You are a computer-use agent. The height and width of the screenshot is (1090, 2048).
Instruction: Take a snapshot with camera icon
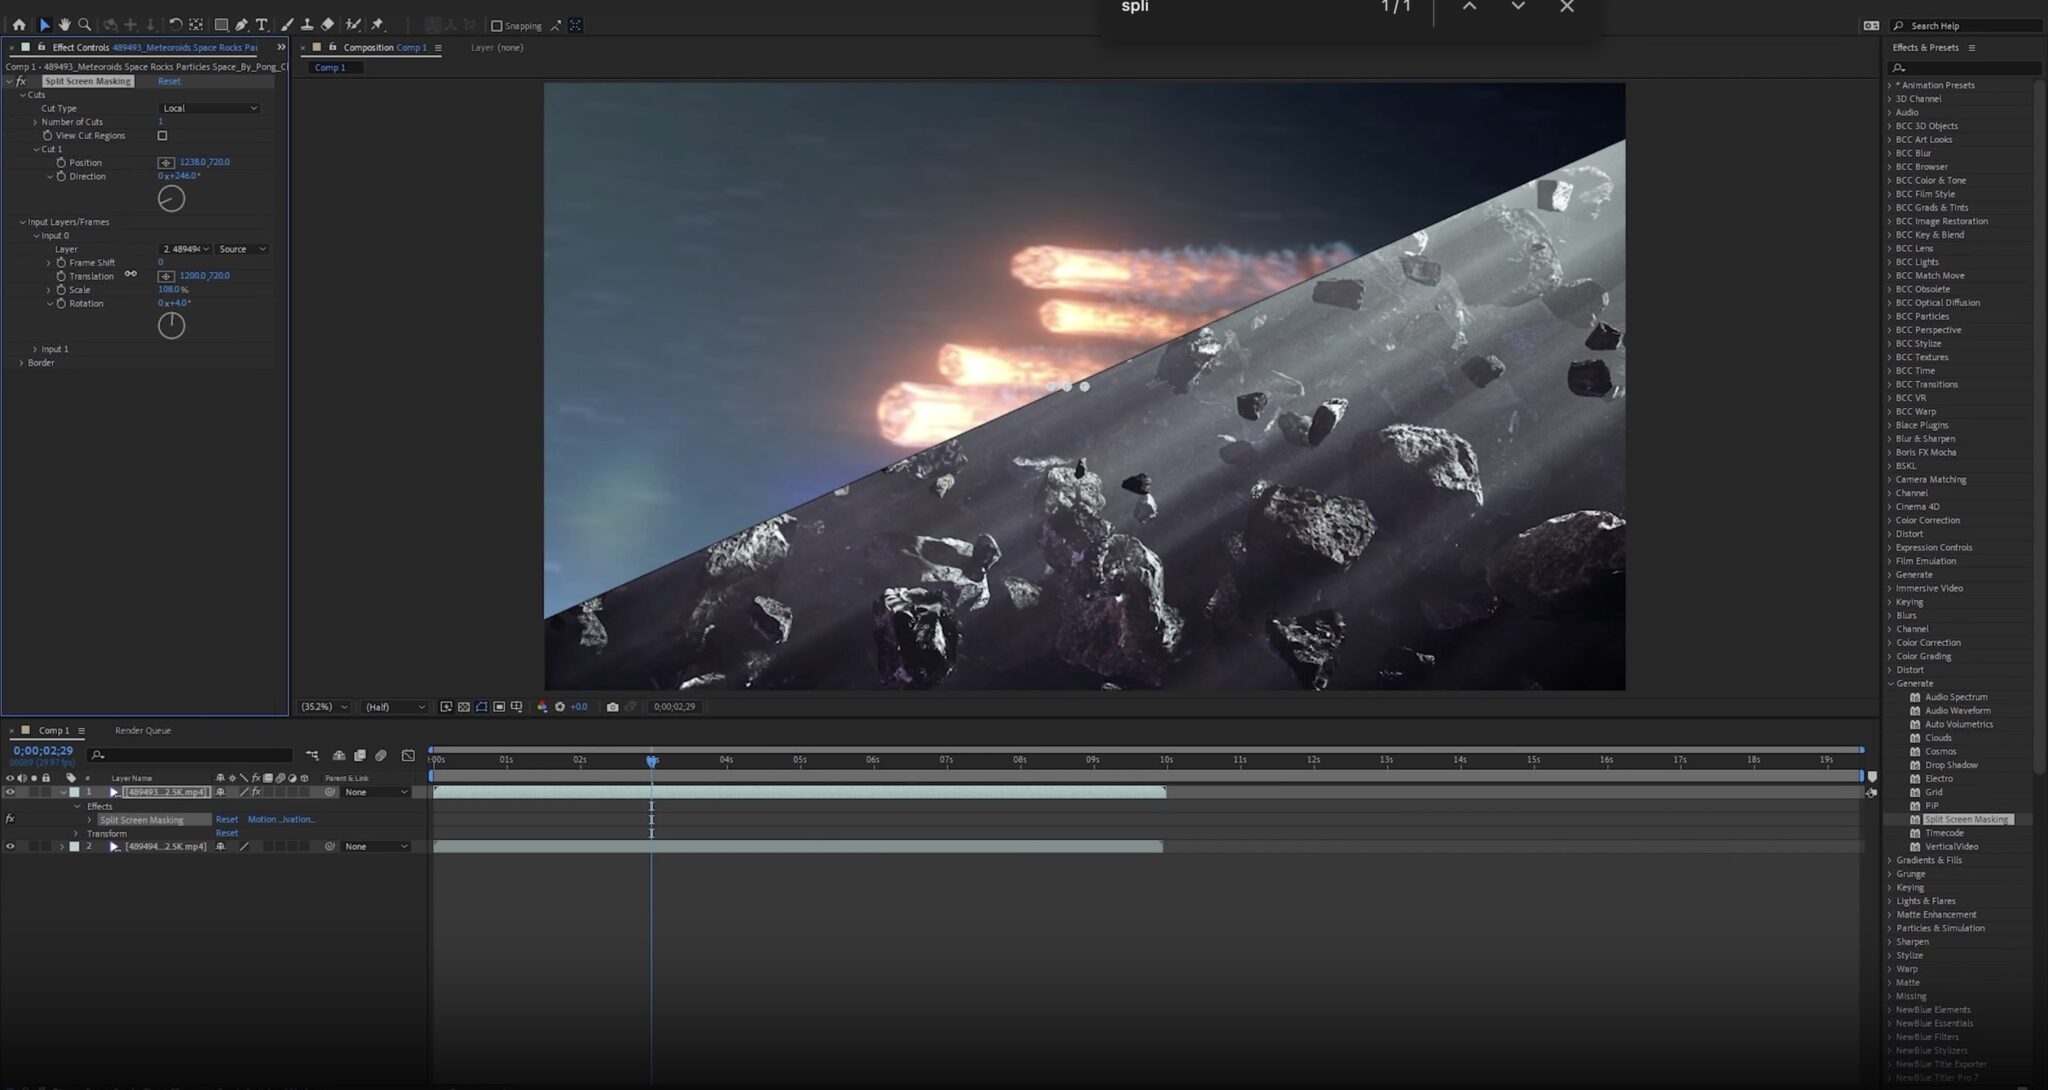(612, 707)
